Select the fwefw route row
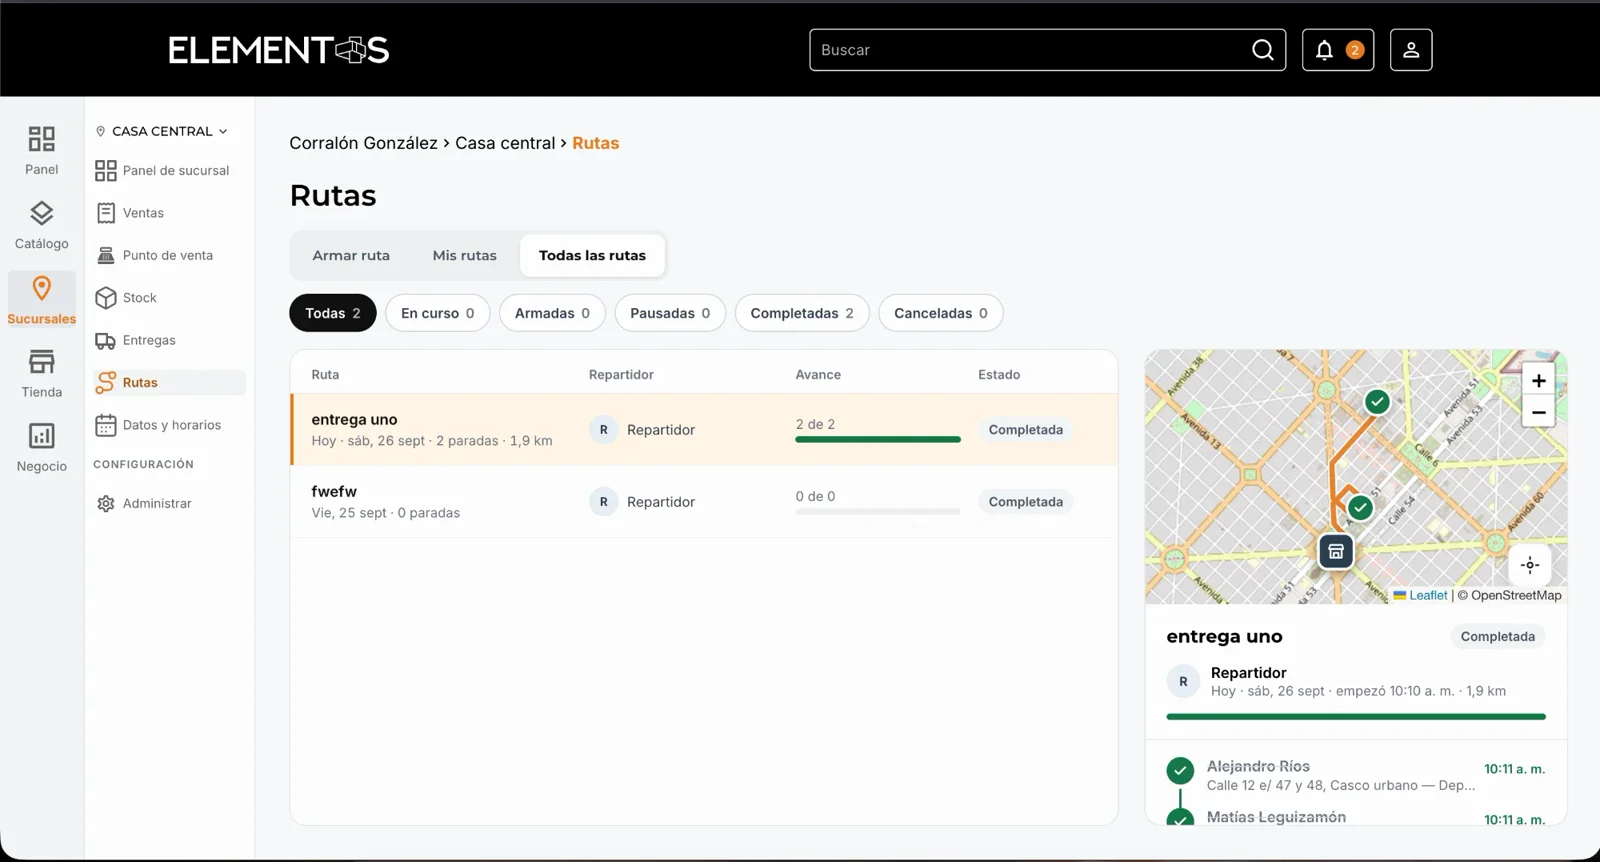 point(704,502)
